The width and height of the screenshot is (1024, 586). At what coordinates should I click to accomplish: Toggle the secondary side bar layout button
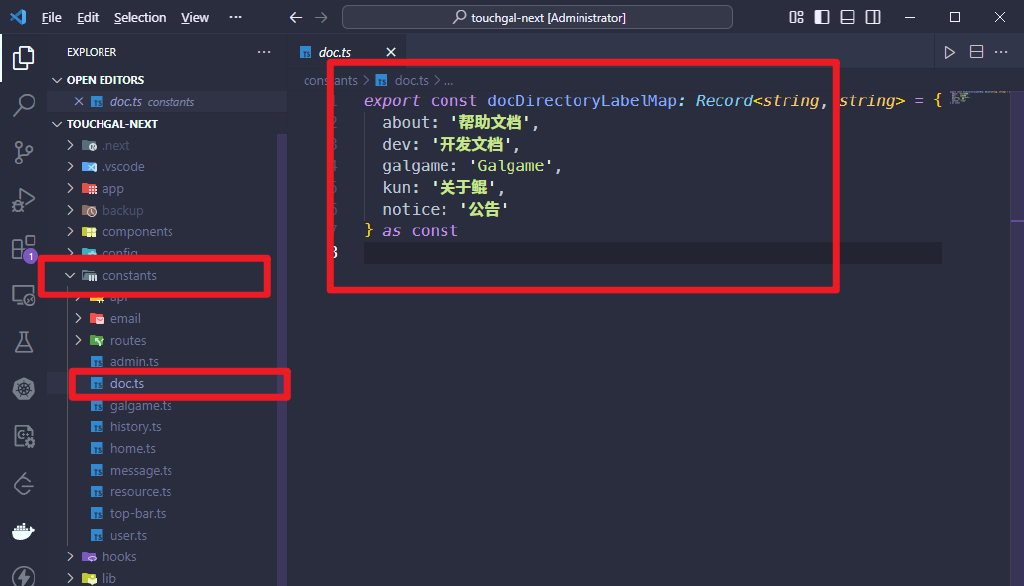(873, 17)
